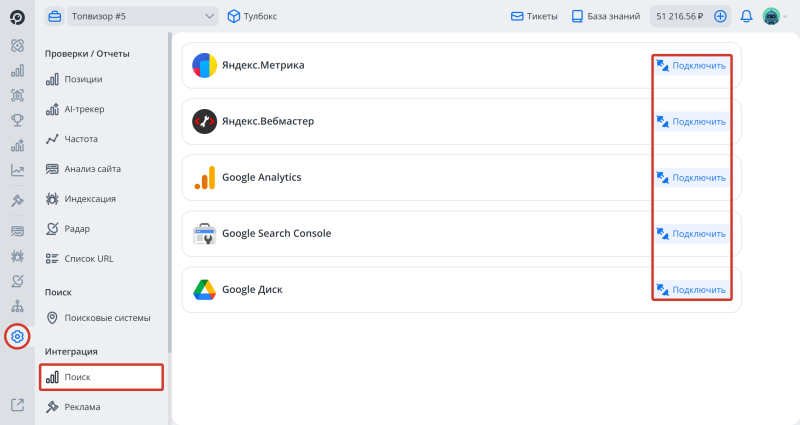
Task: Click Подключить for Google Analytics
Action: pos(691,178)
